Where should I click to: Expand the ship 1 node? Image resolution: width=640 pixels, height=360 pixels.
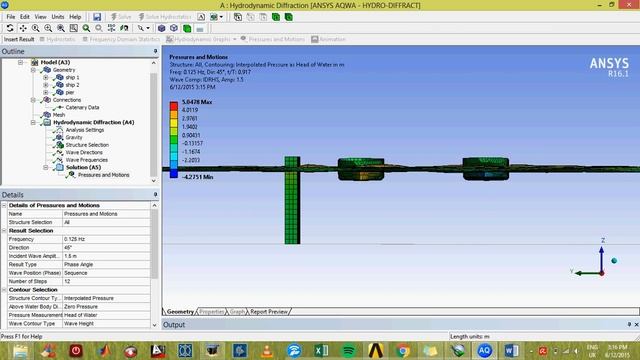(46, 78)
